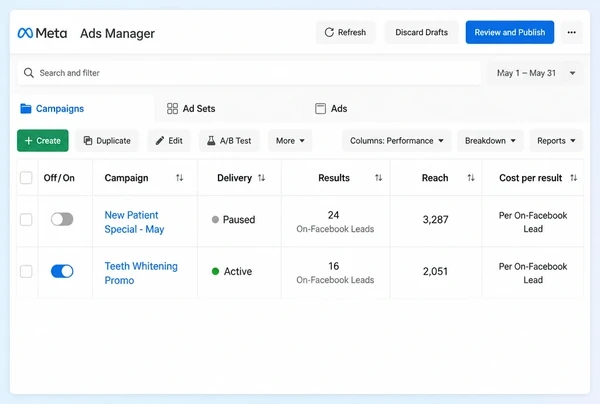Click the A/B Test flask icon
The image size is (600, 404).
tap(211, 141)
